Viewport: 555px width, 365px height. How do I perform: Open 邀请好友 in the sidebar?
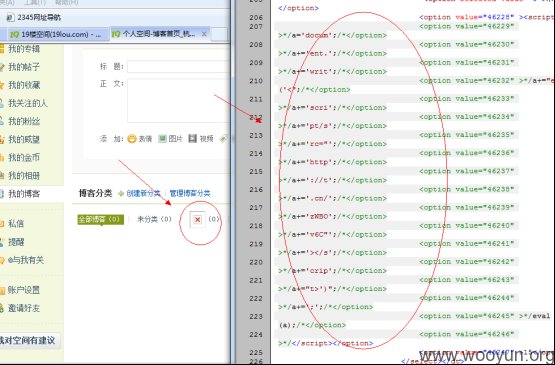[24, 308]
